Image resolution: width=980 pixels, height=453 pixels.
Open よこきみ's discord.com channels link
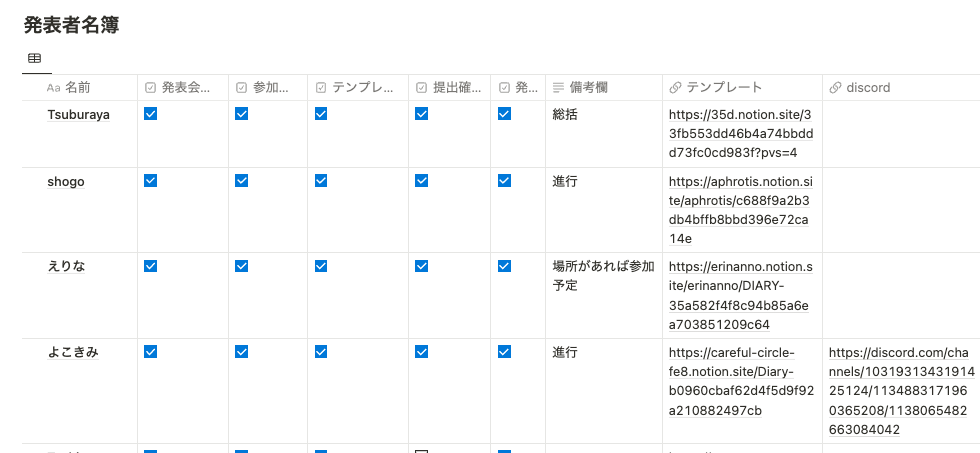point(902,391)
